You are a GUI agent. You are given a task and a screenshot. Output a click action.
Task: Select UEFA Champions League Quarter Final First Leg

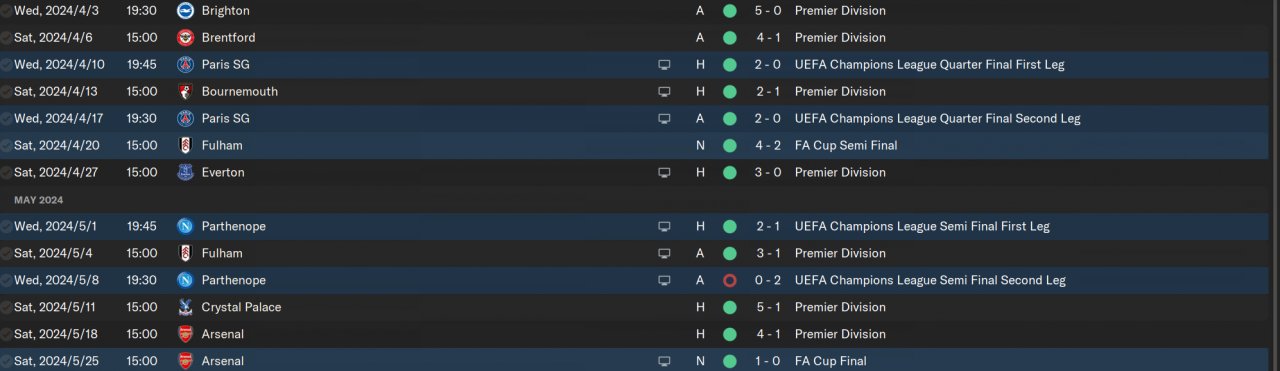929,64
